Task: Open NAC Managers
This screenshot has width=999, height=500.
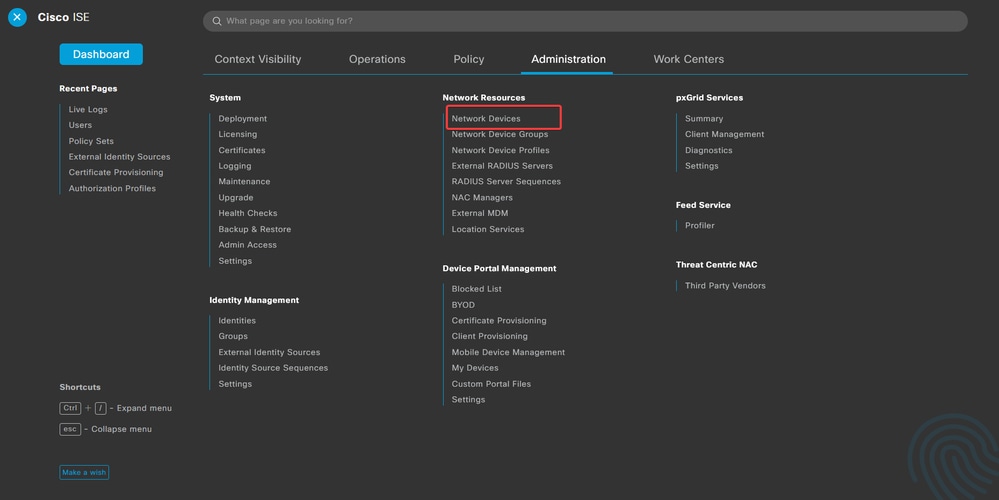Action: (482, 197)
